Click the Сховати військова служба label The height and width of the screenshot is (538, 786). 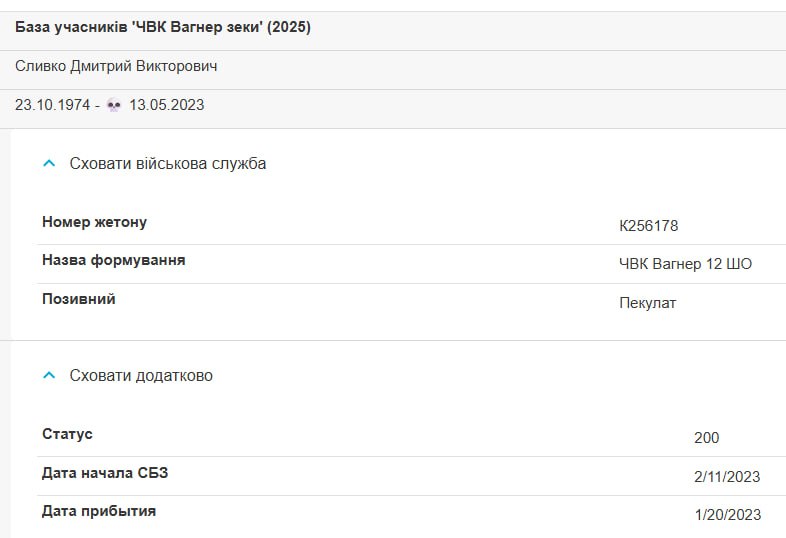[x=167, y=163]
